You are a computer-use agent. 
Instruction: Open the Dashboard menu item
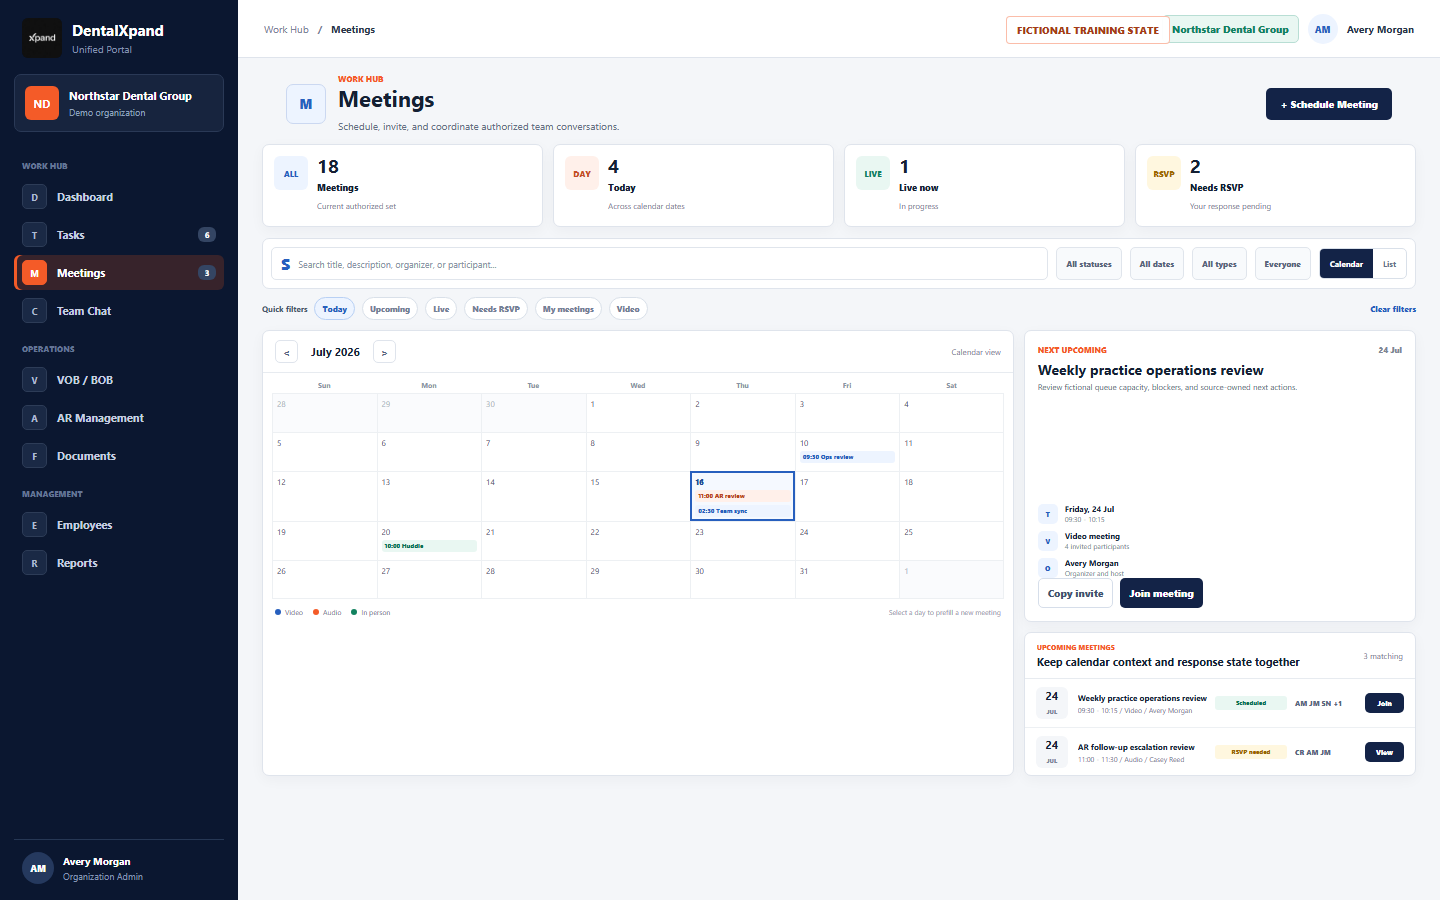coord(119,197)
